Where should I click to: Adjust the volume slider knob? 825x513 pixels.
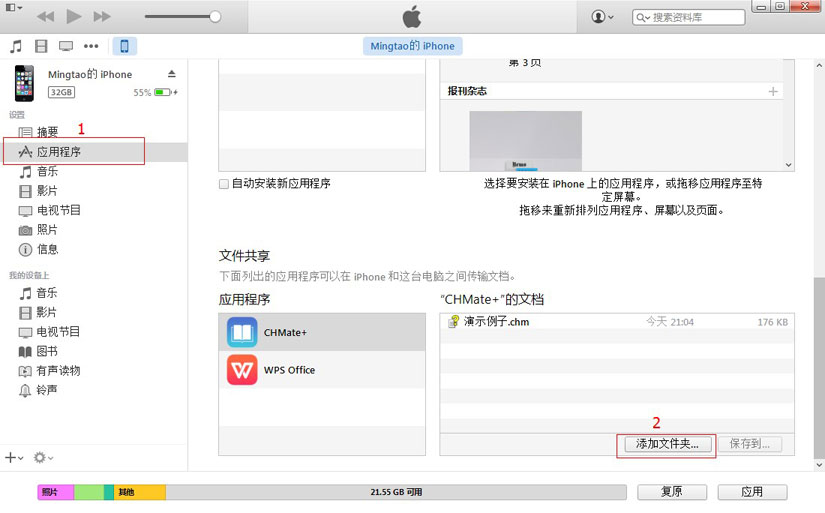[x=215, y=16]
